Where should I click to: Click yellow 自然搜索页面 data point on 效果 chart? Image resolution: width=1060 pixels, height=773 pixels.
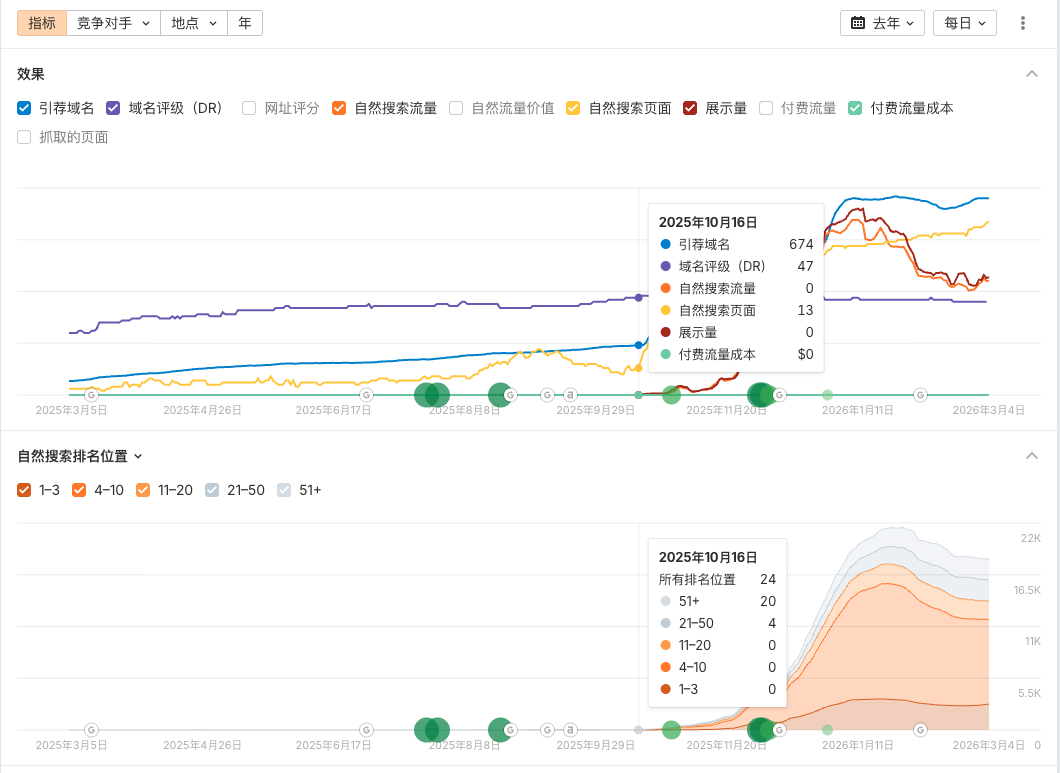click(638, 369)
